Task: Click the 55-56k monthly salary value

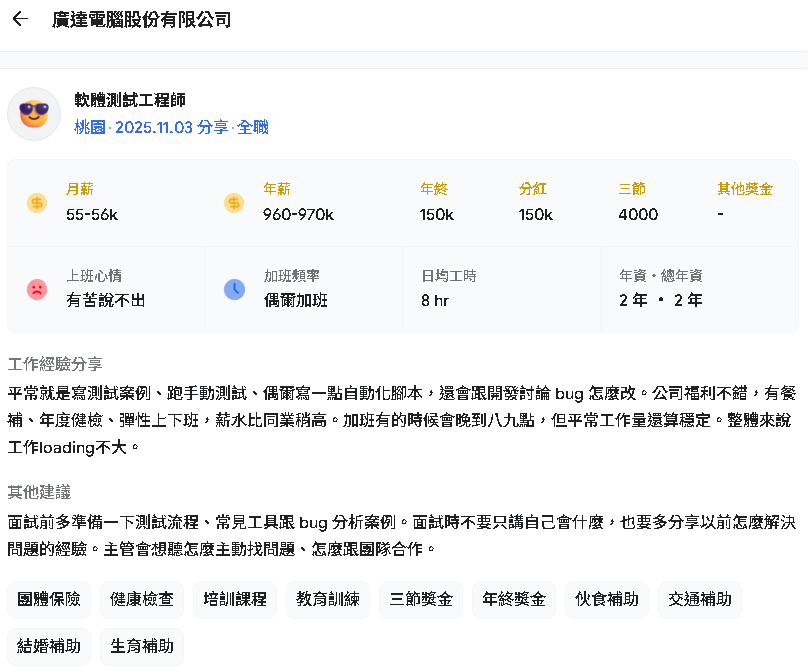Action: pos(92,214)
